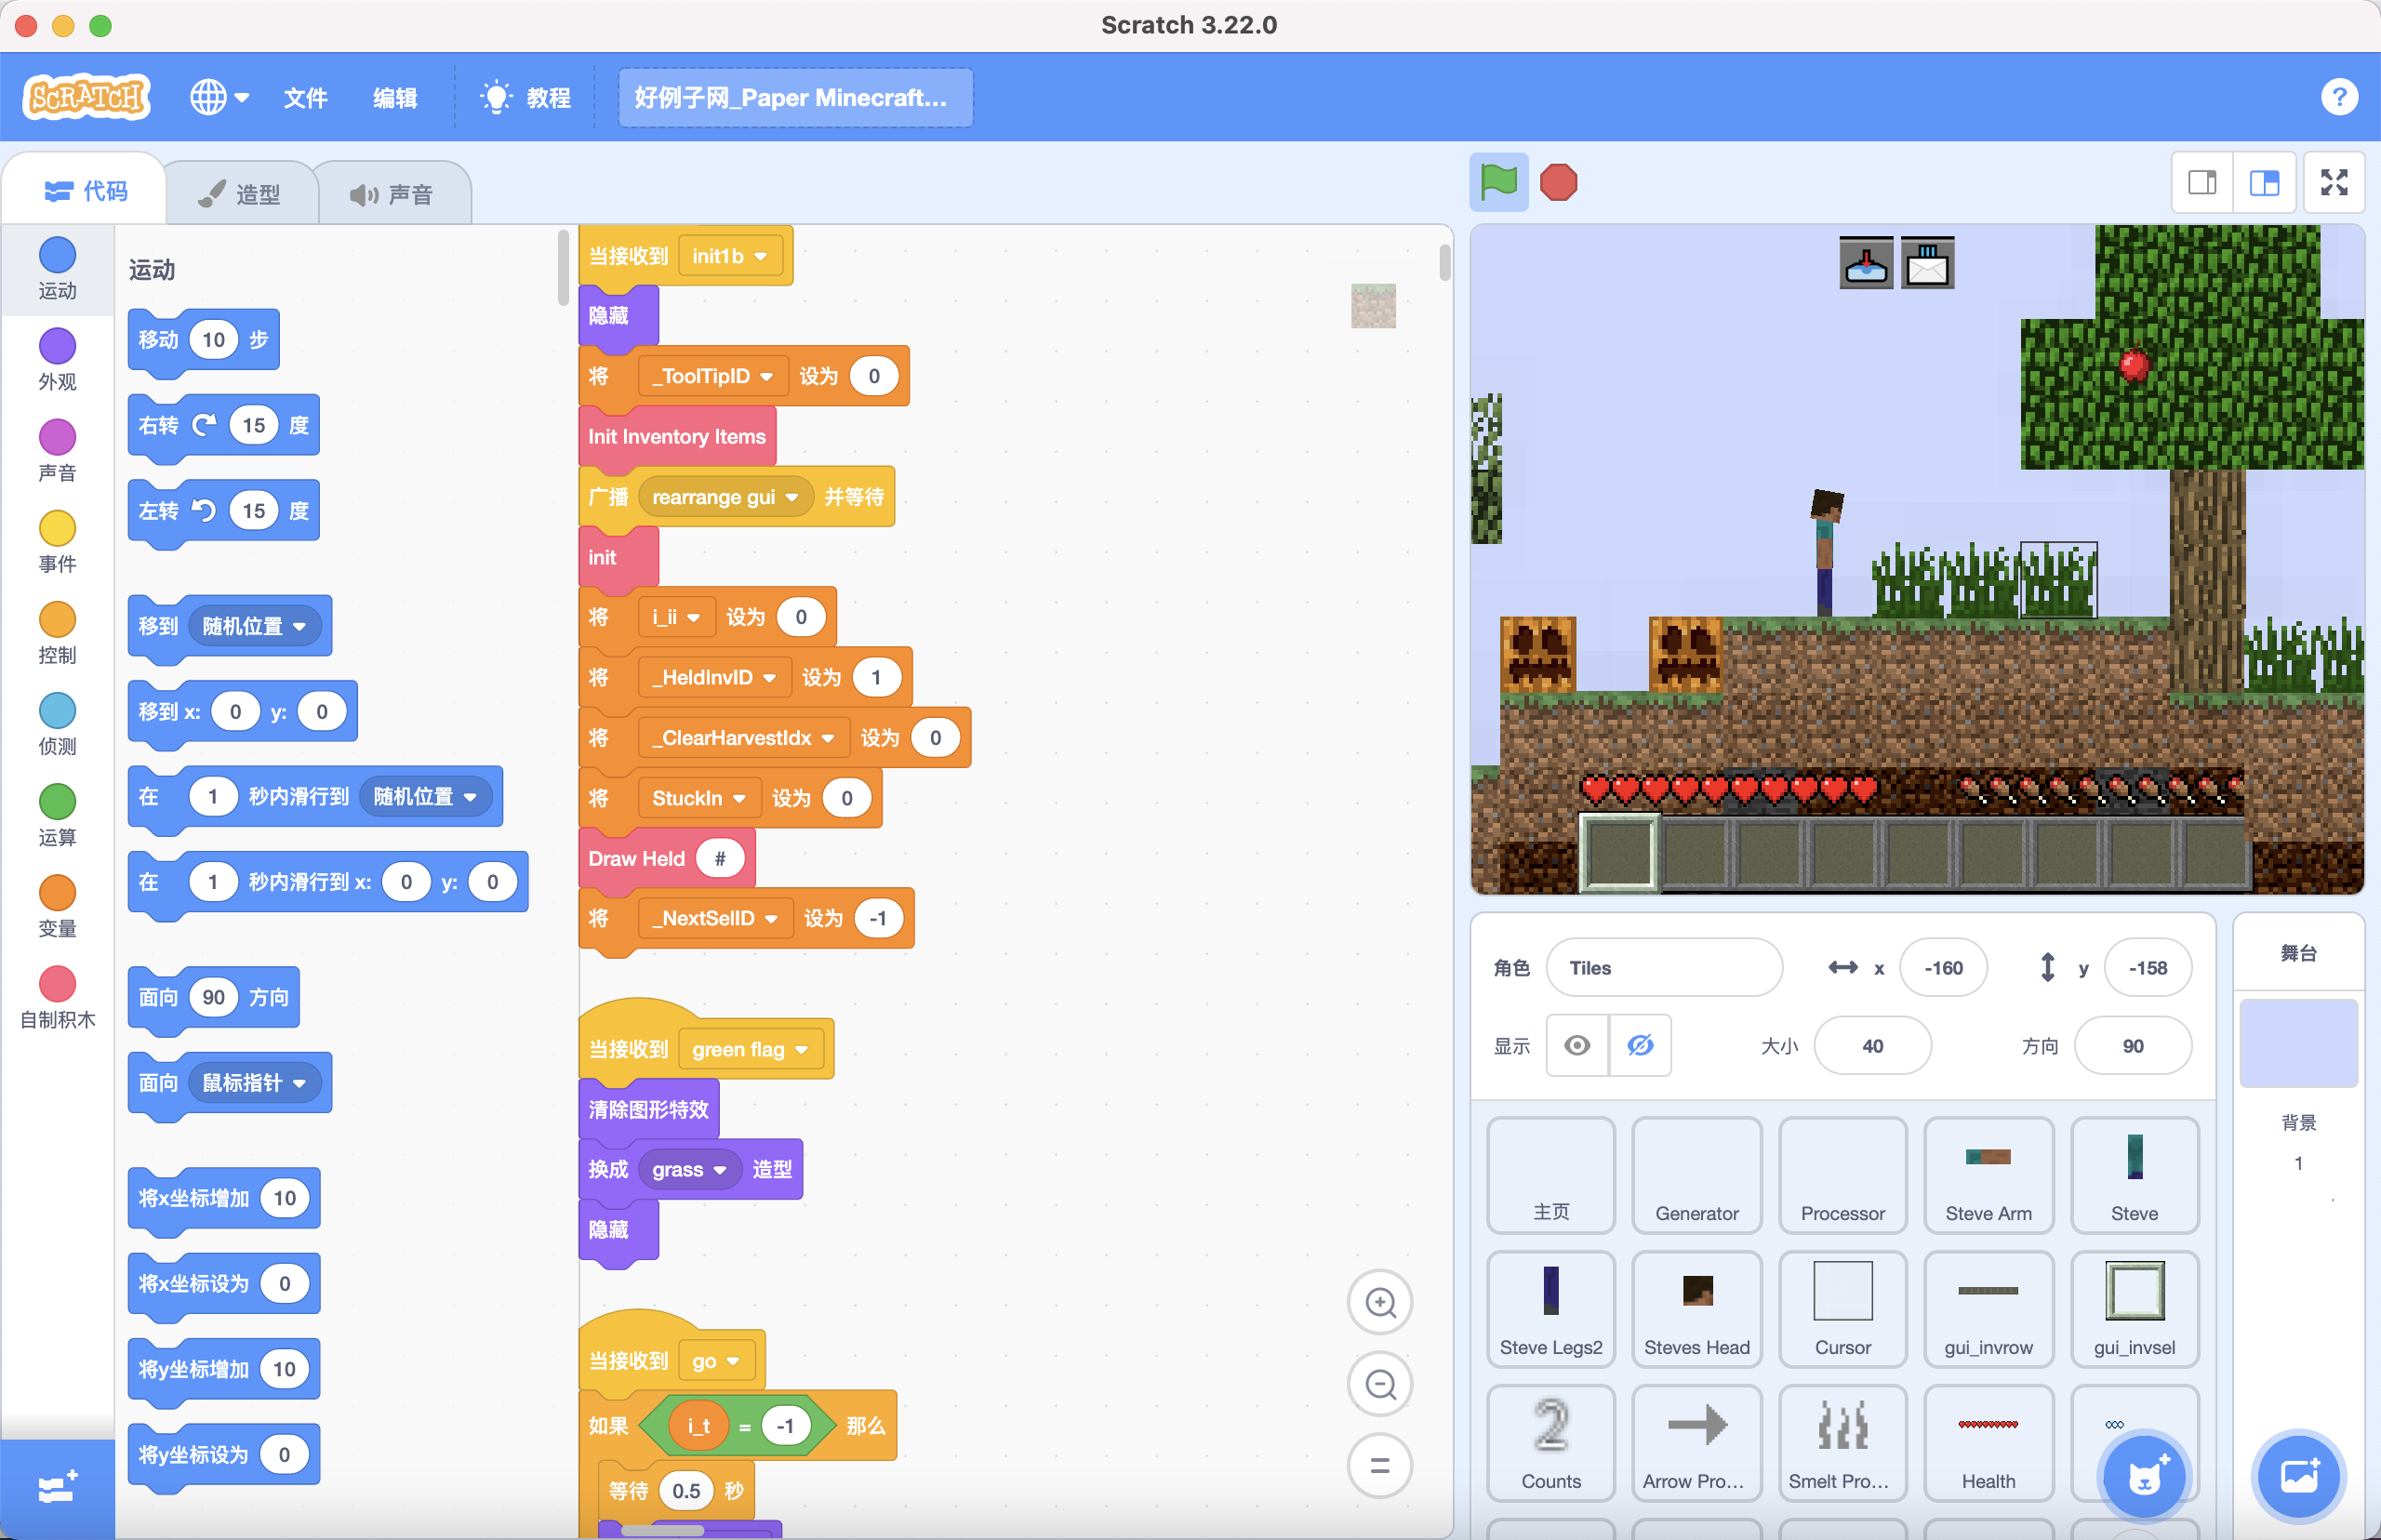This screenshot has height=1540, width=2381.
Task: Click the 方向 direction field 90
Action: [x=2133, y=1045]
